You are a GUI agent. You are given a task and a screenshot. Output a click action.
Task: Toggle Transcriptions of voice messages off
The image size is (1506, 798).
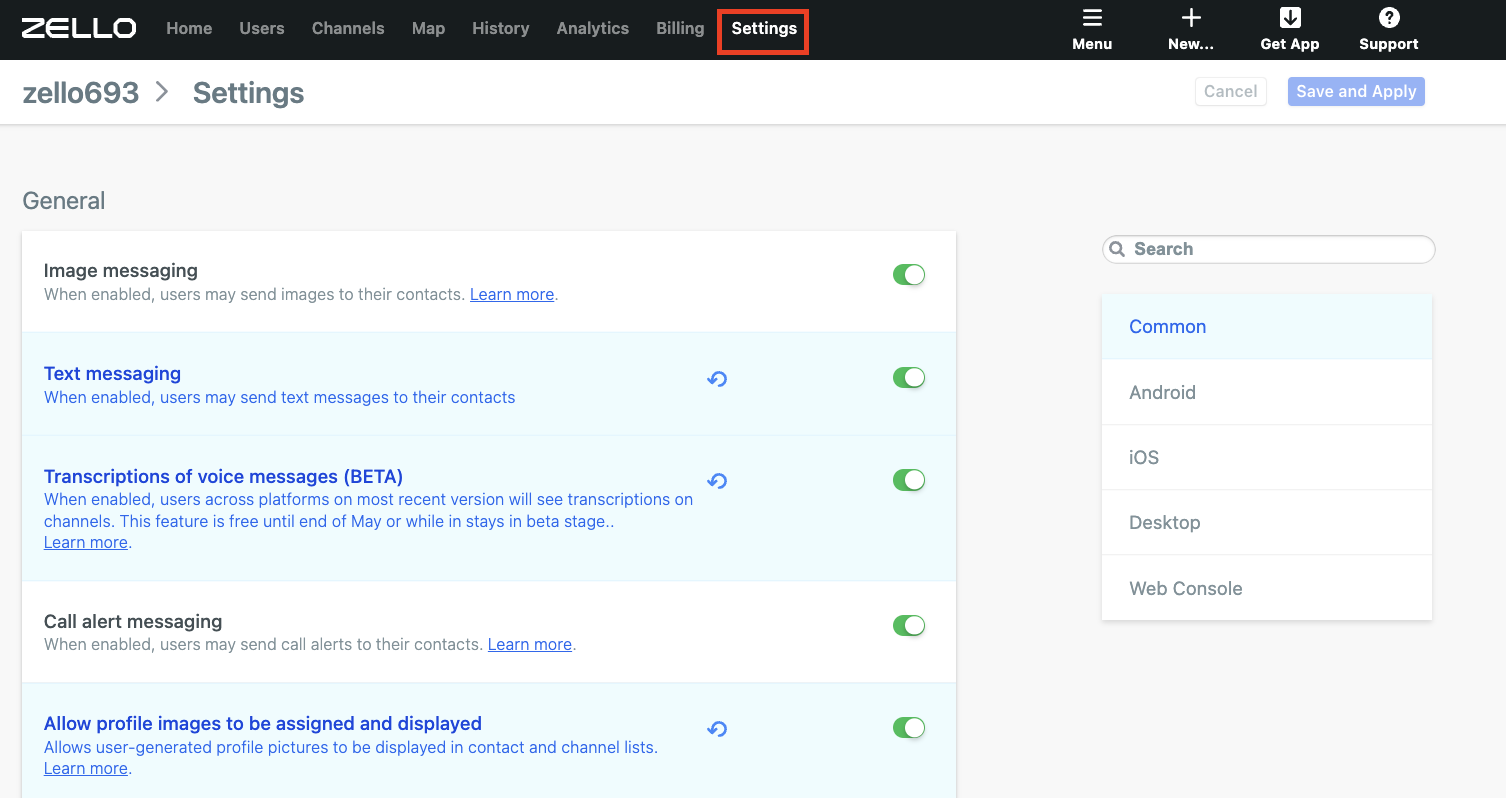coord(909,479)
